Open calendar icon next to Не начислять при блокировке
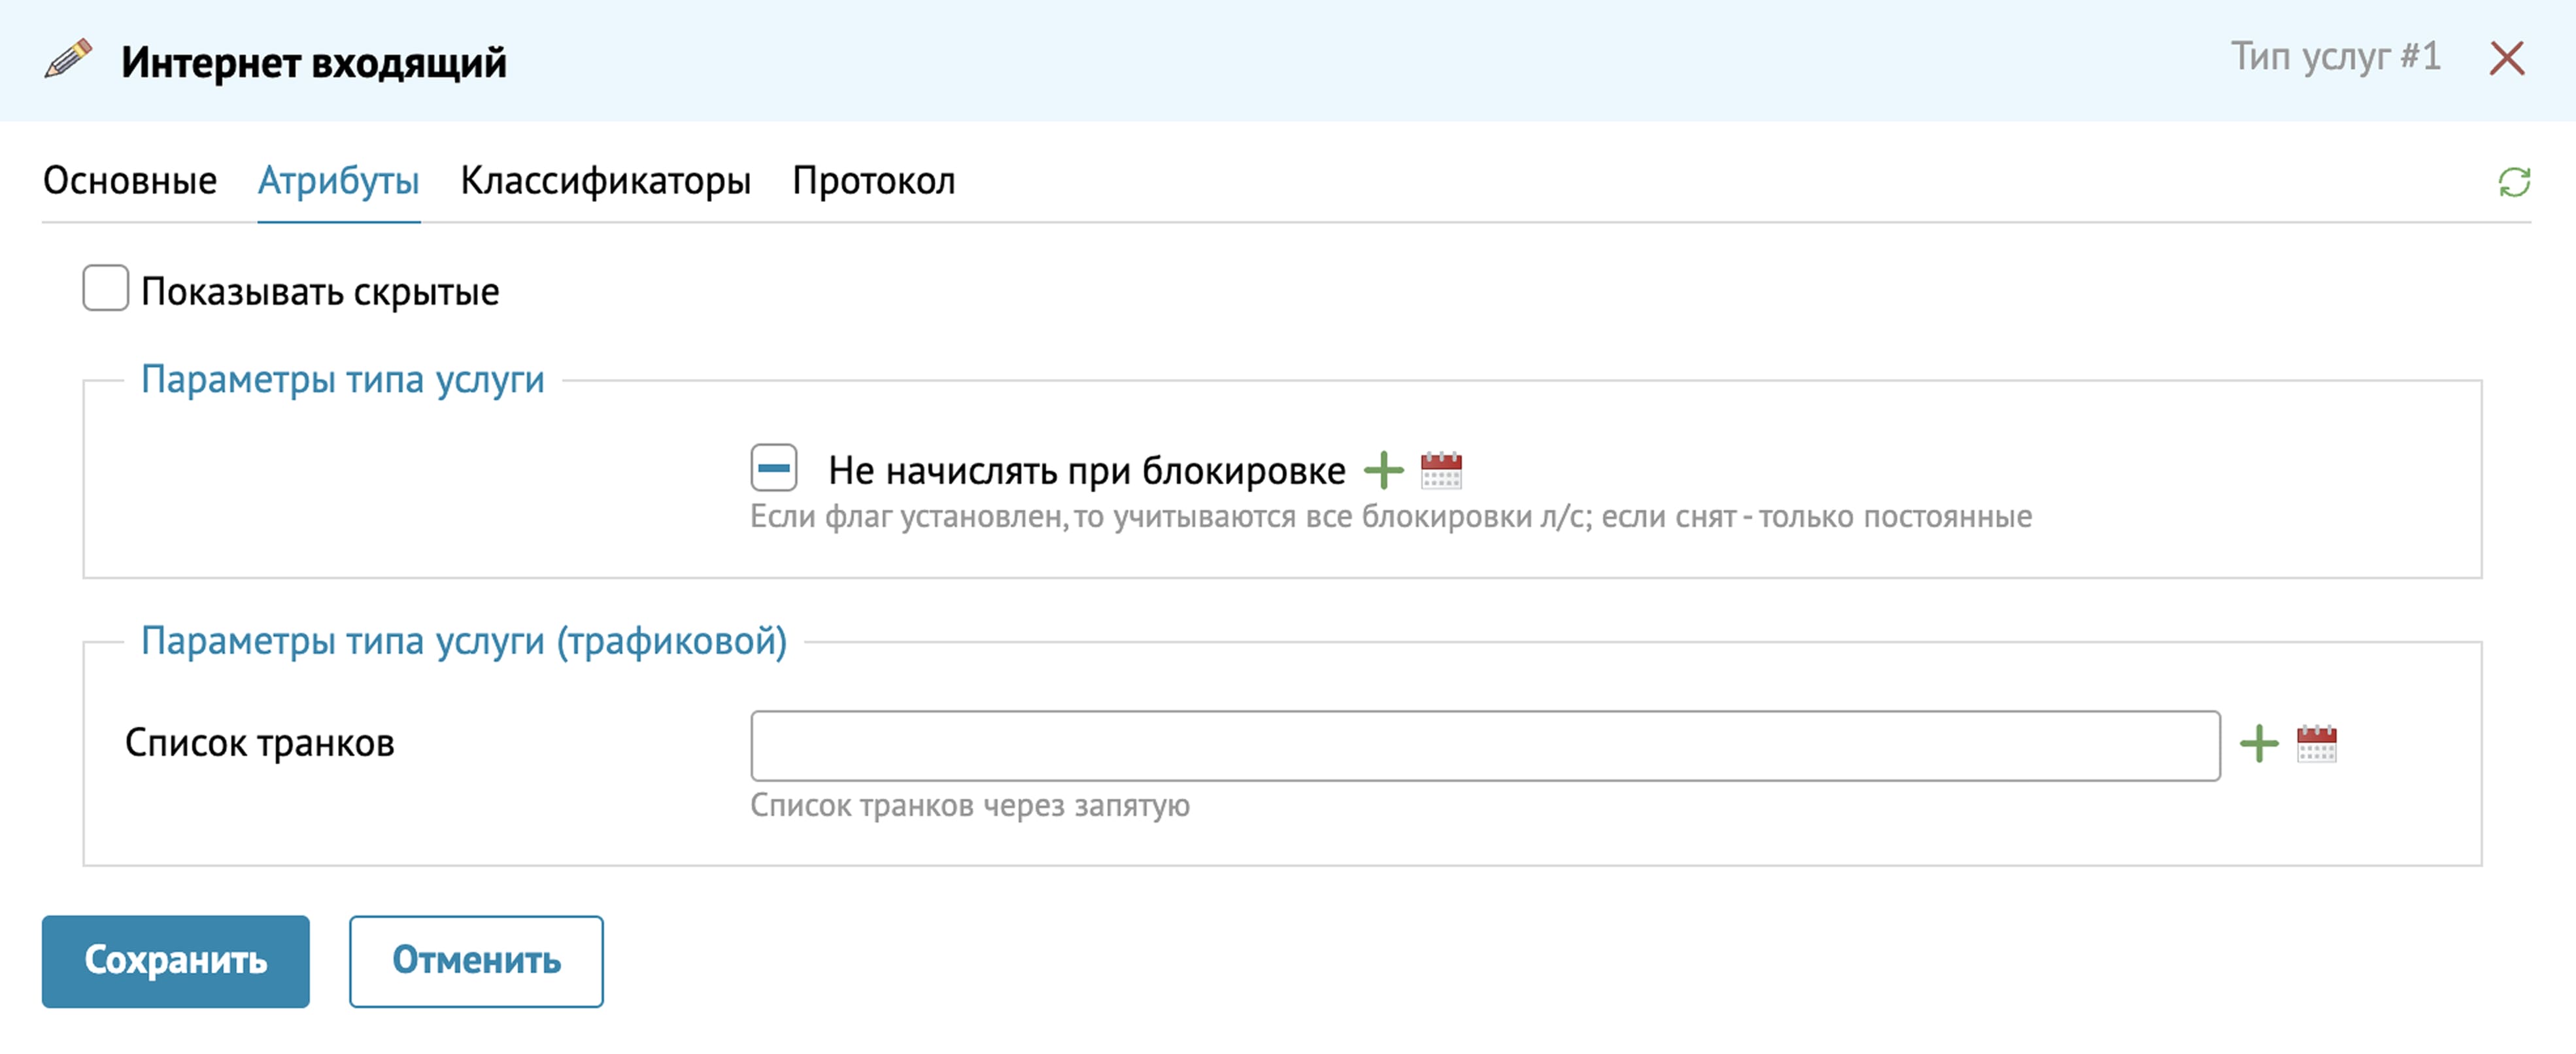2576x1054 pixels. pos(1441,470)
